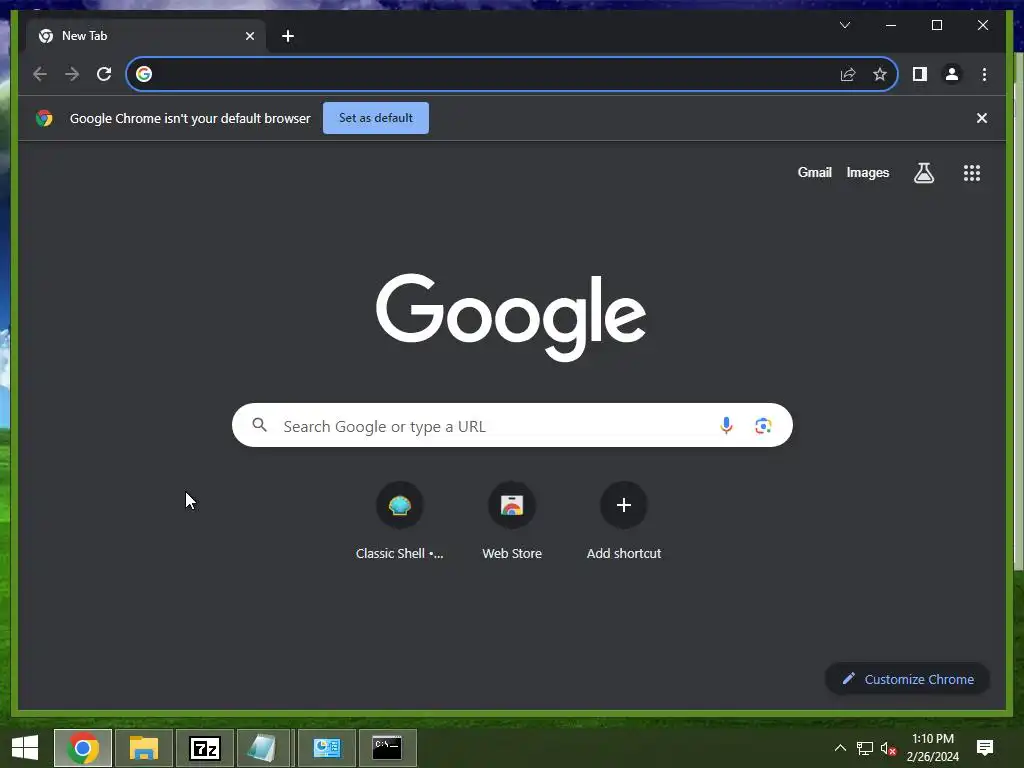Open Chrome's three-dot menu
This screenshot has width=1024, height=768.
pos(984,74)
